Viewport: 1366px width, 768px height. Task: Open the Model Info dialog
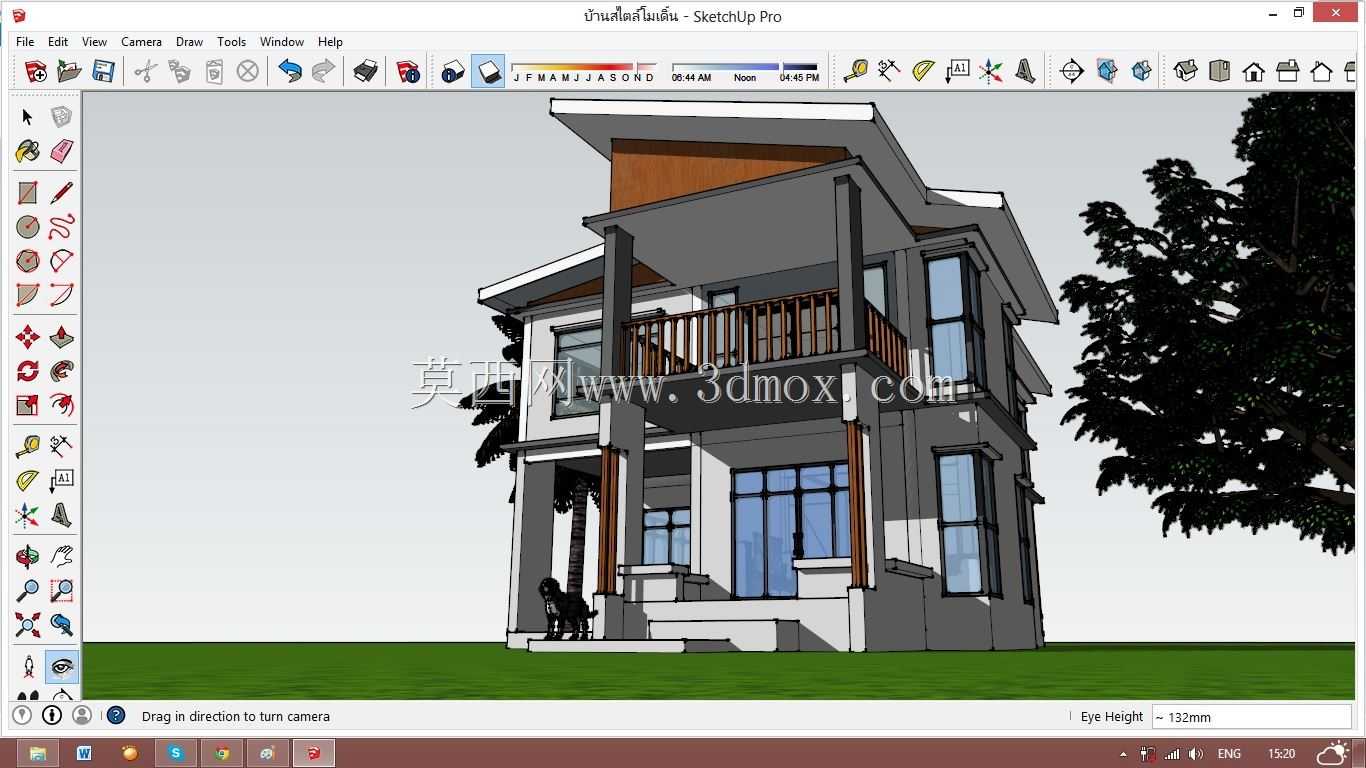click(x=408, y=71)
